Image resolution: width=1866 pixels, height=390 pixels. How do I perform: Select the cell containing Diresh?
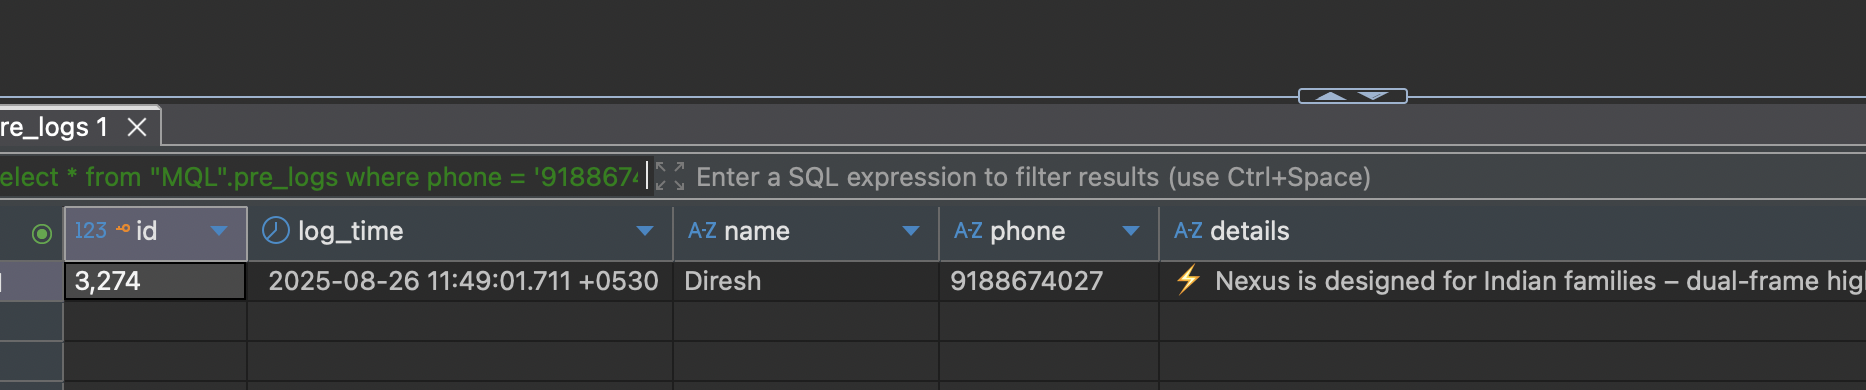pos(806,281)
